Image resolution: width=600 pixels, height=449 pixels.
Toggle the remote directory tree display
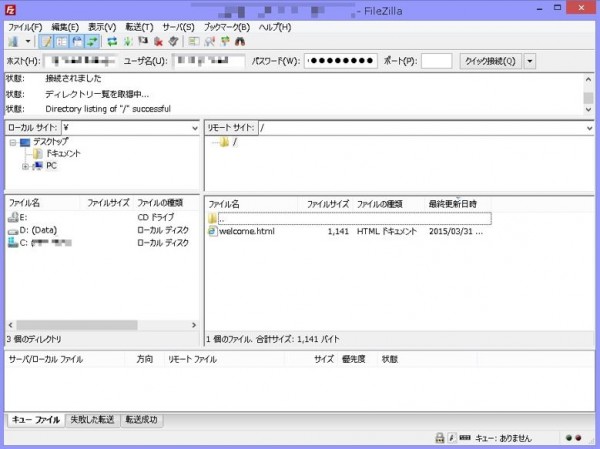click(77, 41)
